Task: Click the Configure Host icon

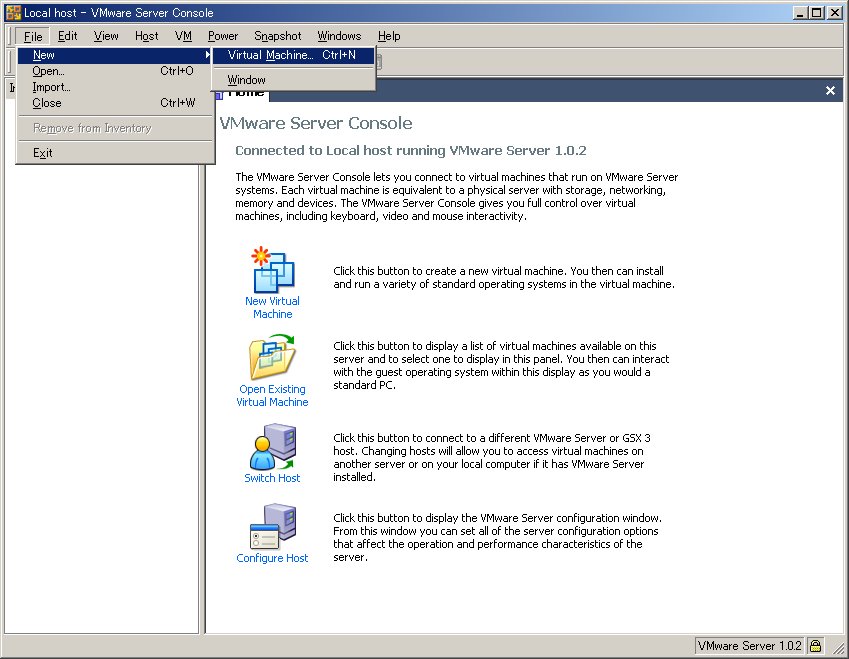Action: (x=273, y=526)
